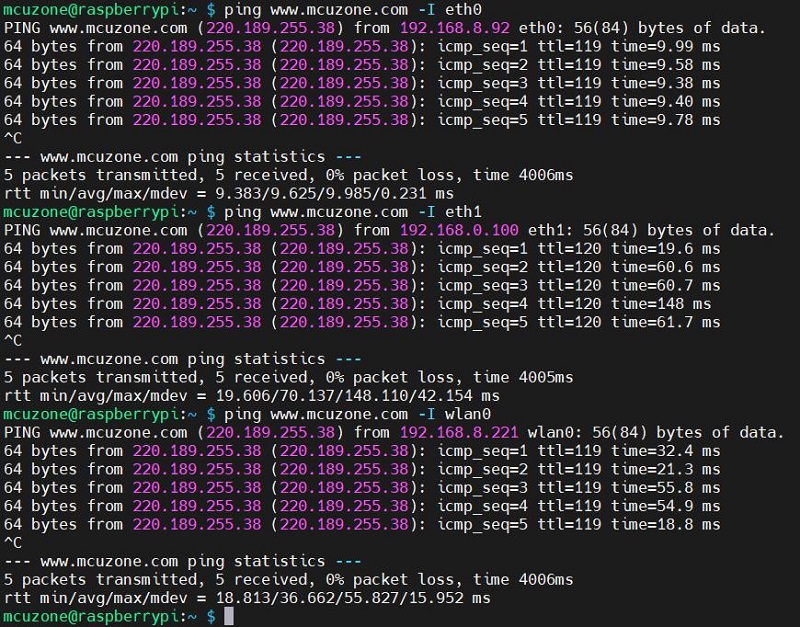Click rtt line 18.813/36.662/55.827/15.952 ms

(247, 598)
